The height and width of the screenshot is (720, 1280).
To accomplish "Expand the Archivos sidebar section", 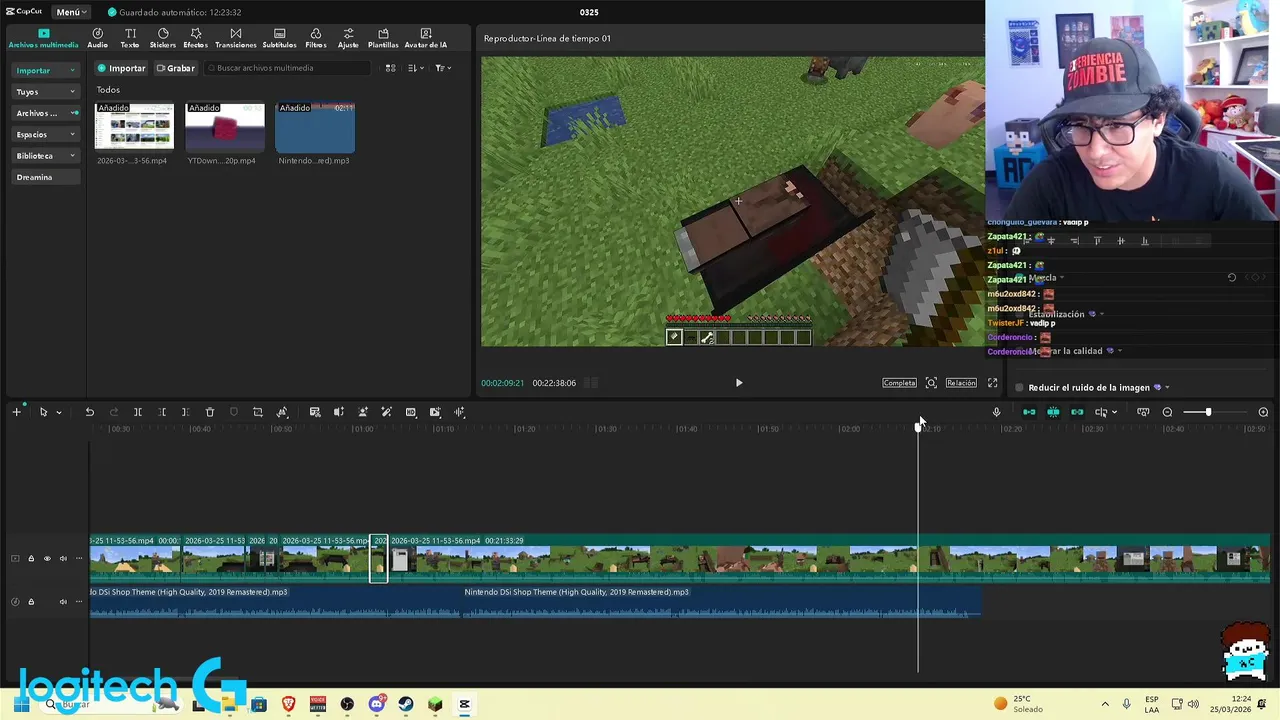I will (45, 113).
